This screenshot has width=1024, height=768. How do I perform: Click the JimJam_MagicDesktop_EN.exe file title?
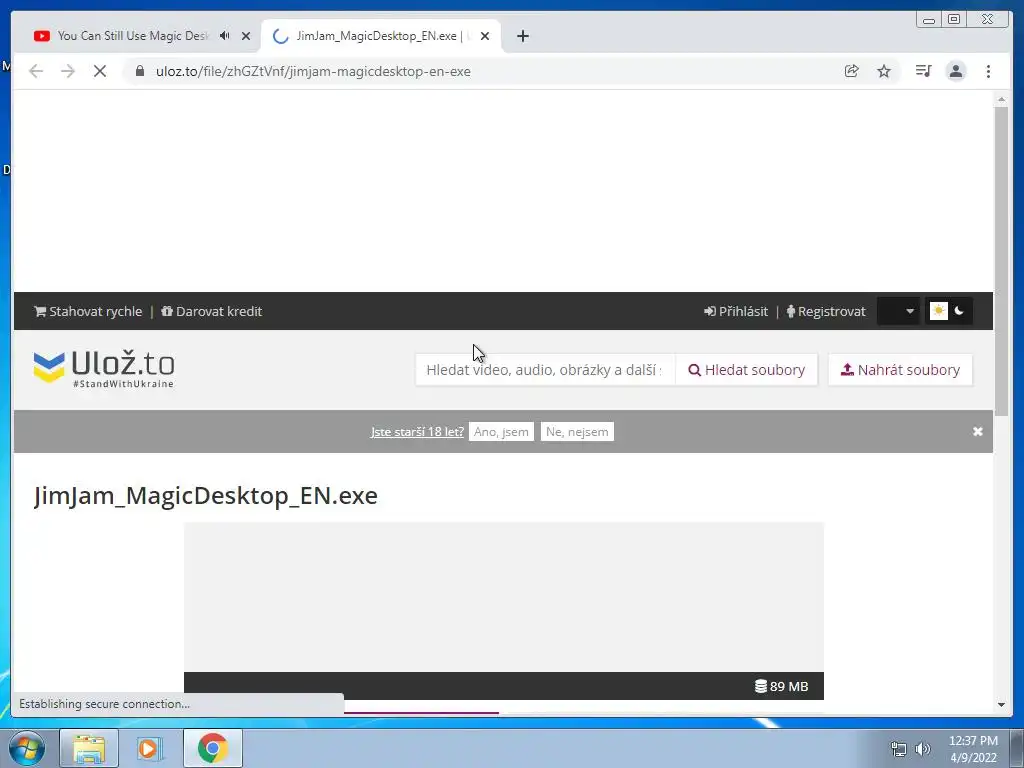point(206,495)
